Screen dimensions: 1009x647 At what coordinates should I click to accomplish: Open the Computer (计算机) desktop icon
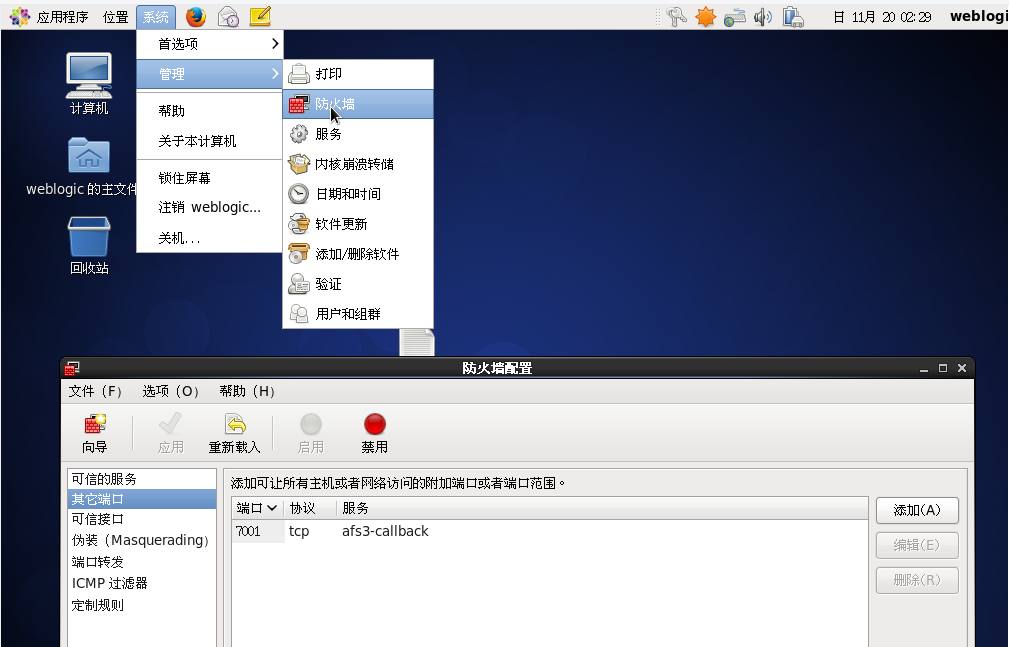(x=89, y=82)
